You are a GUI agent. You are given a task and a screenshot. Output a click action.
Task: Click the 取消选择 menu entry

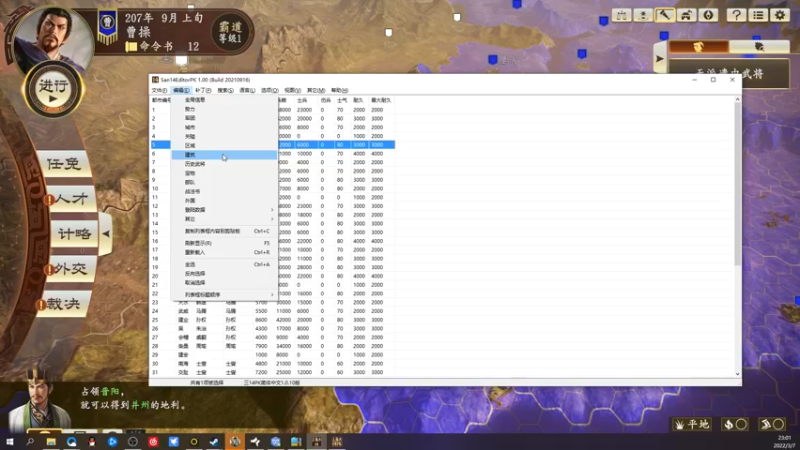point(224,282)
